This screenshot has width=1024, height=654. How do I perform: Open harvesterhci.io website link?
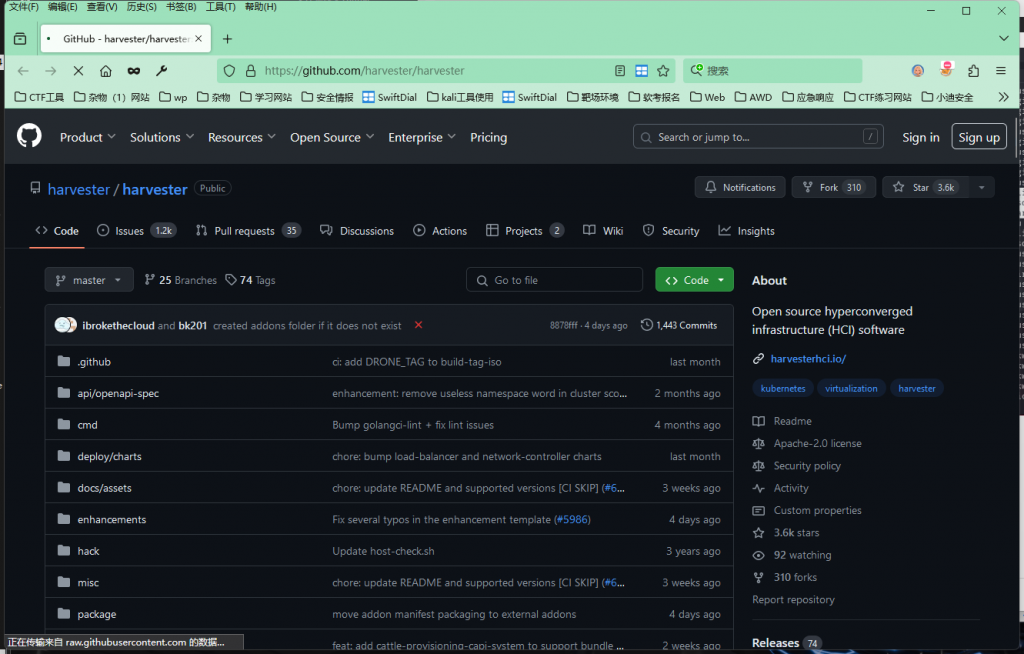tap(808, 358)
